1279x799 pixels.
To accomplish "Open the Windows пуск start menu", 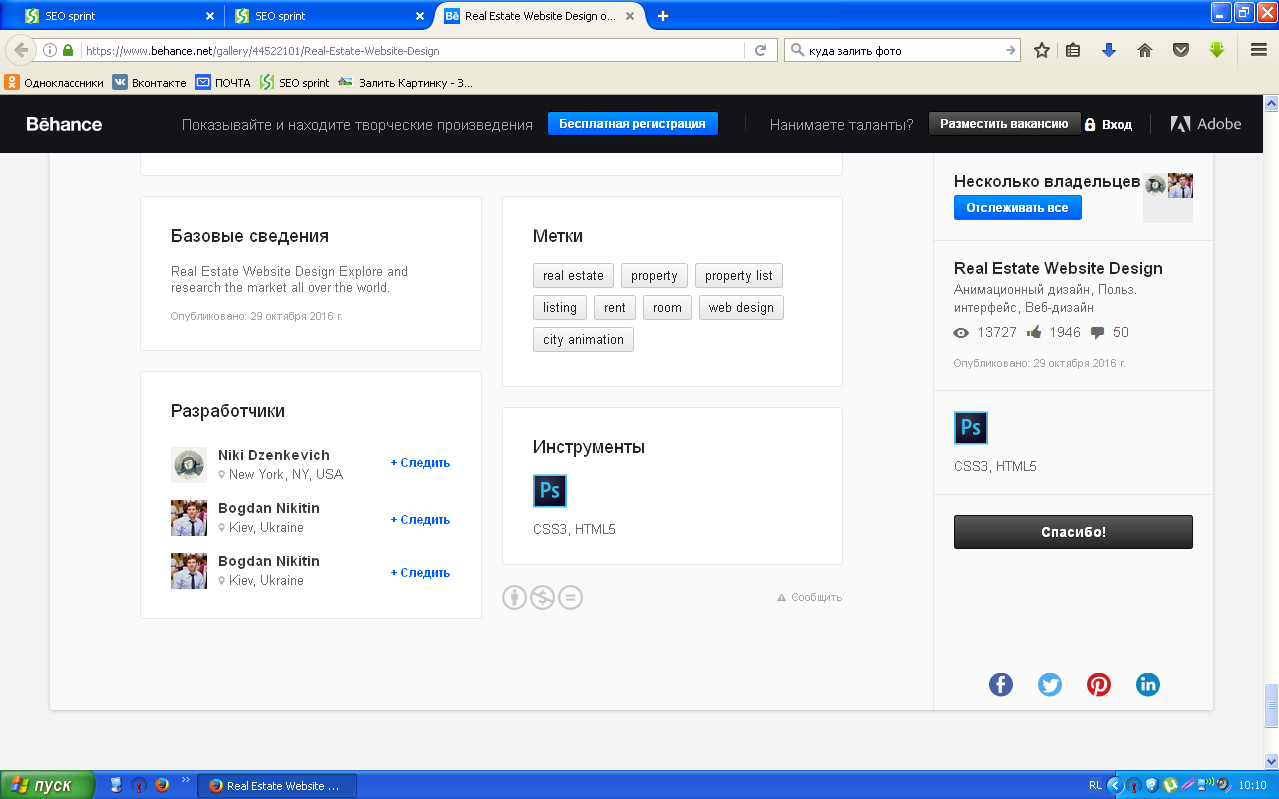I will click(x=47, y=786).
